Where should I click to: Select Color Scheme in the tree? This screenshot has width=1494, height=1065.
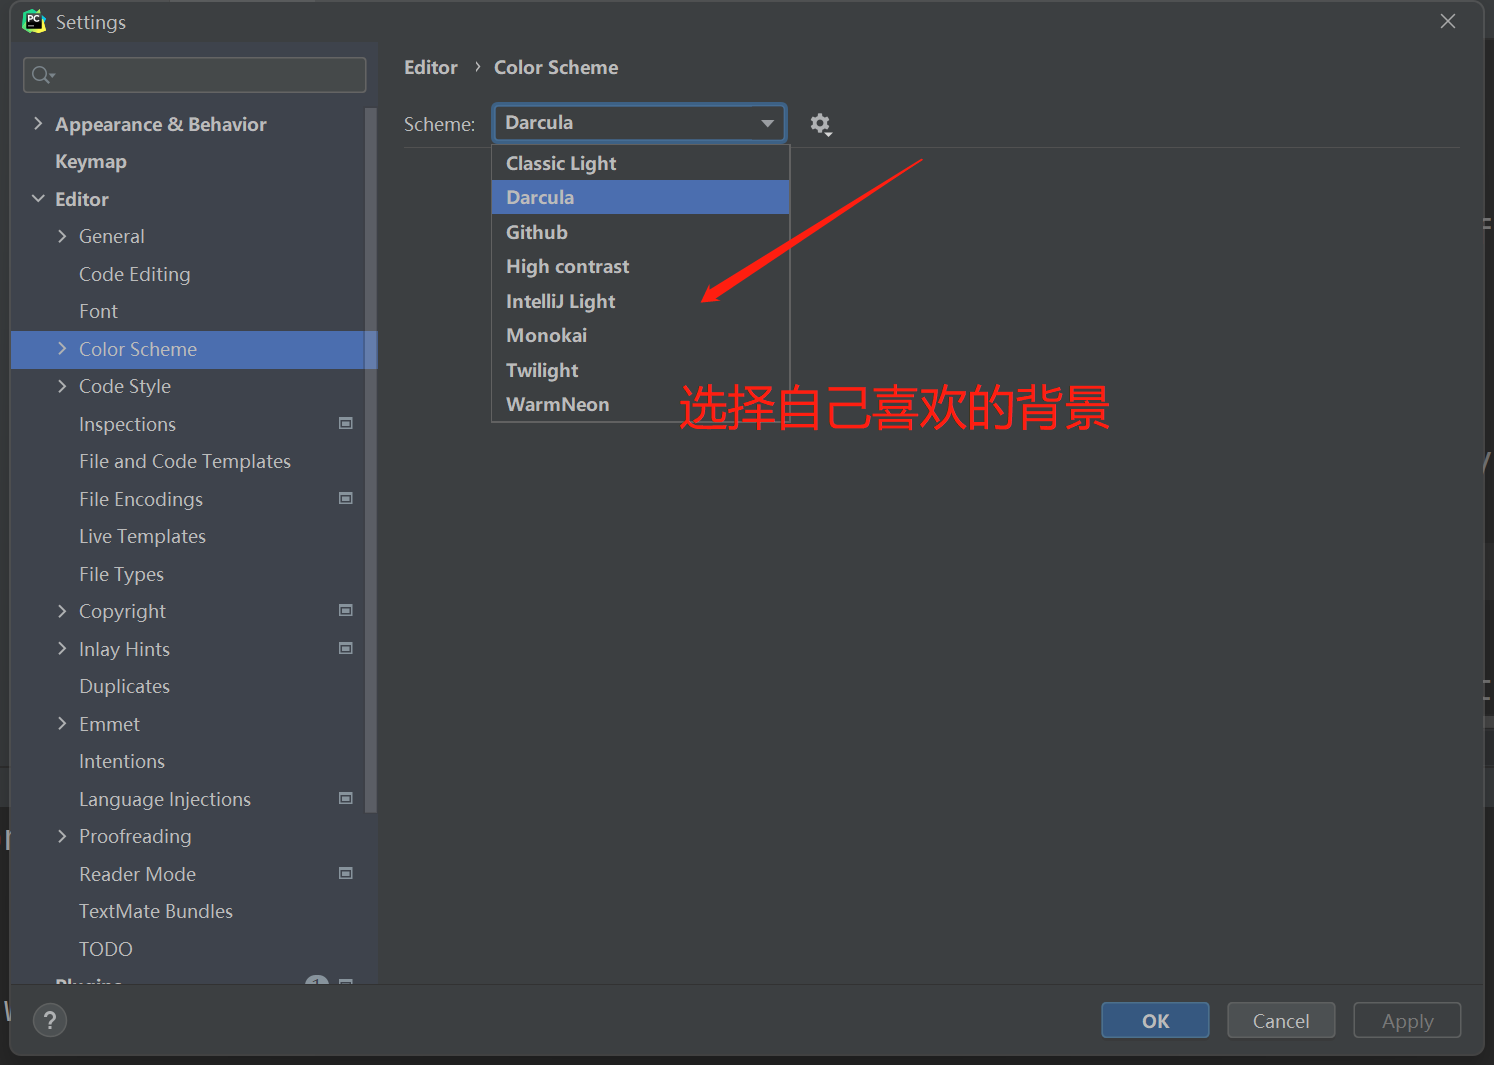click(x=138, y=349)
